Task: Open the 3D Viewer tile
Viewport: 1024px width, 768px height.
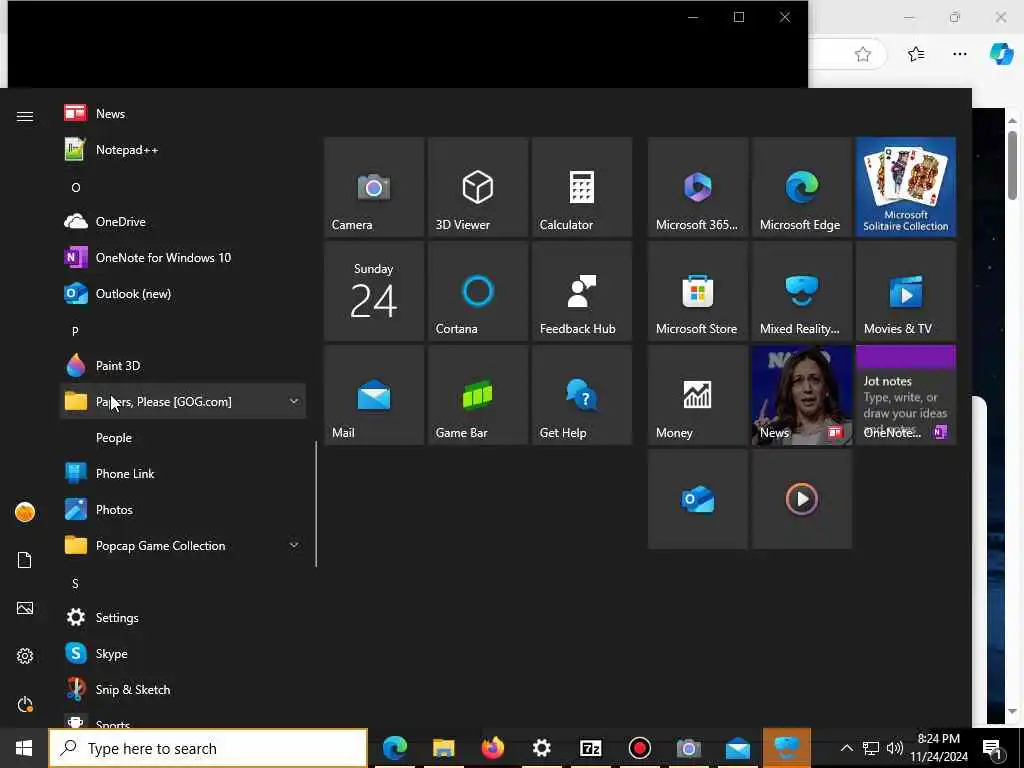Action: click(477, 187)
